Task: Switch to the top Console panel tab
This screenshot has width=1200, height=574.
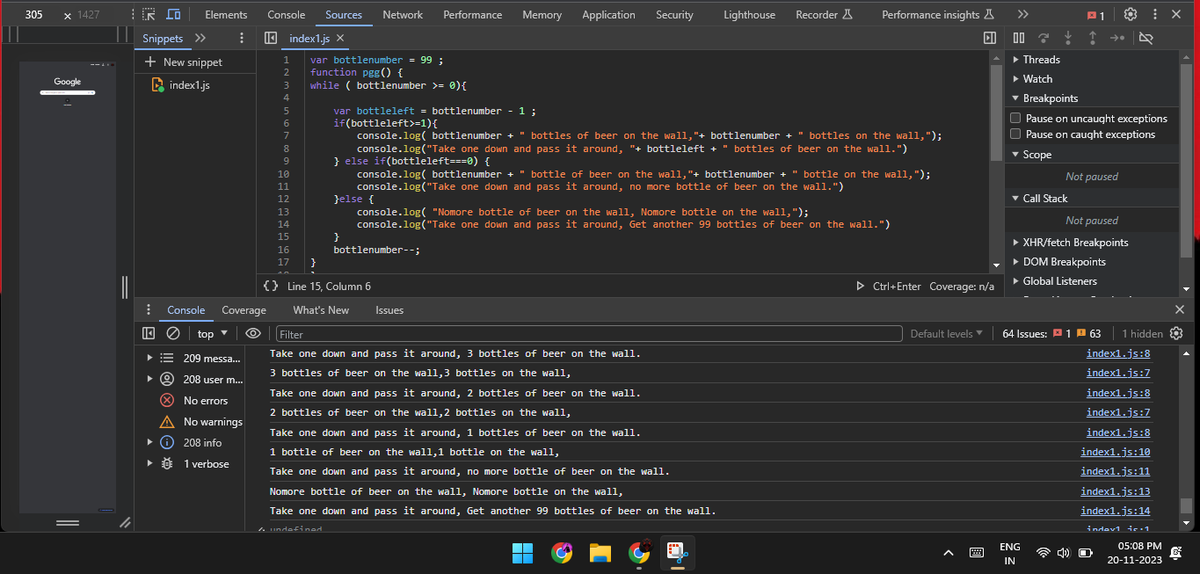Action: (x=287, y=15)
